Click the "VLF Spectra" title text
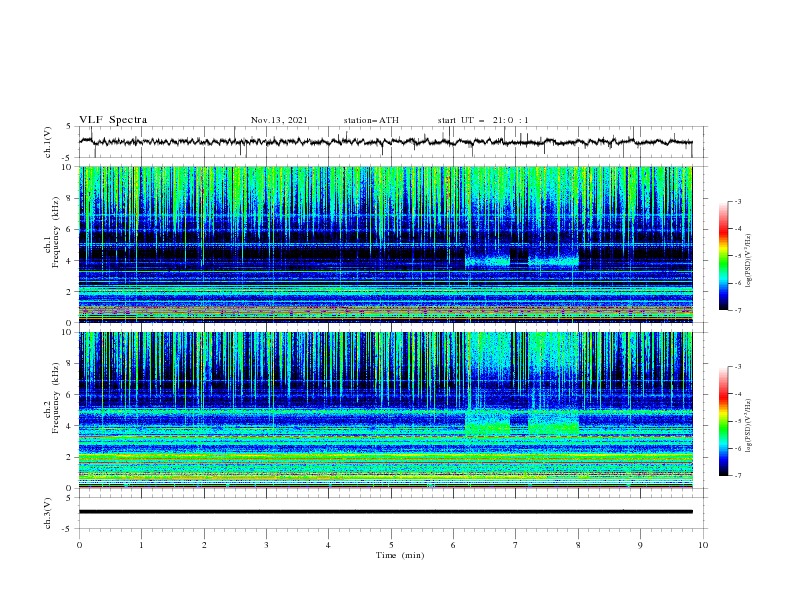Image resolution: width=792 pixels, height=612 pixels. (113, 120)
